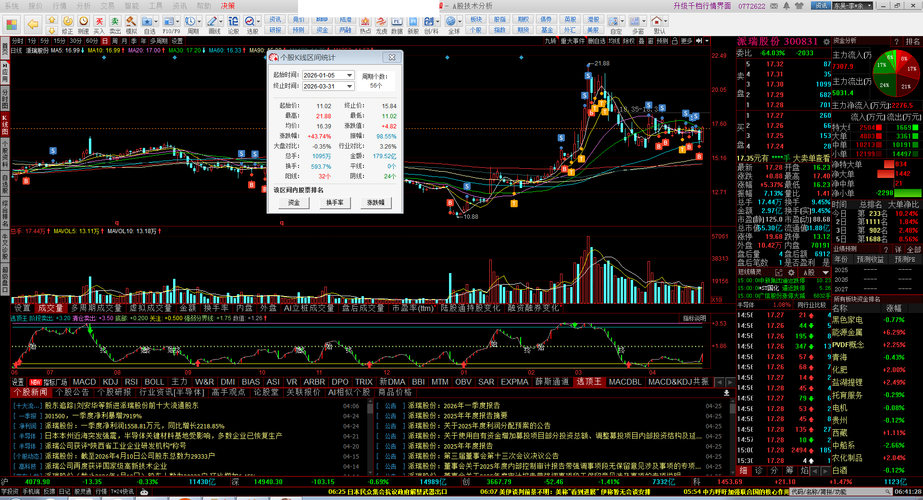Expand the 自选 toolbar dropdown arrow

pyautogui.click(x=157, y=21)
